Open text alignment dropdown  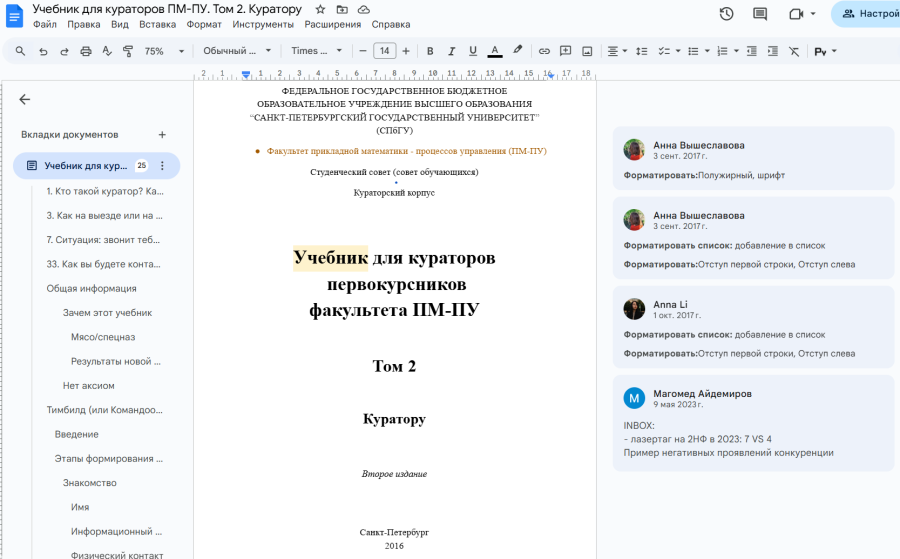click(x=617, y=51)
